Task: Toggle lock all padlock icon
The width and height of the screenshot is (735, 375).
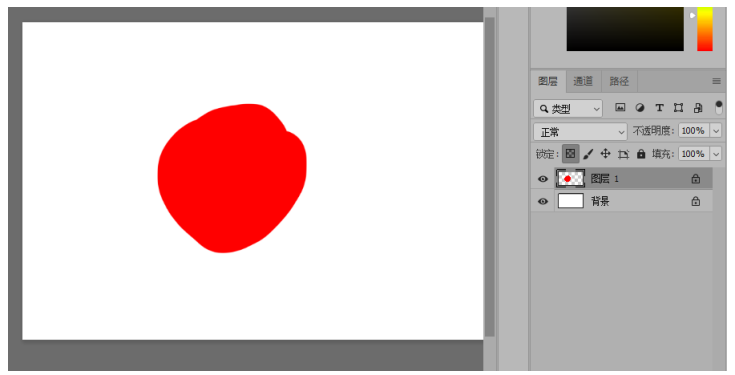Action: click(641, 154)
